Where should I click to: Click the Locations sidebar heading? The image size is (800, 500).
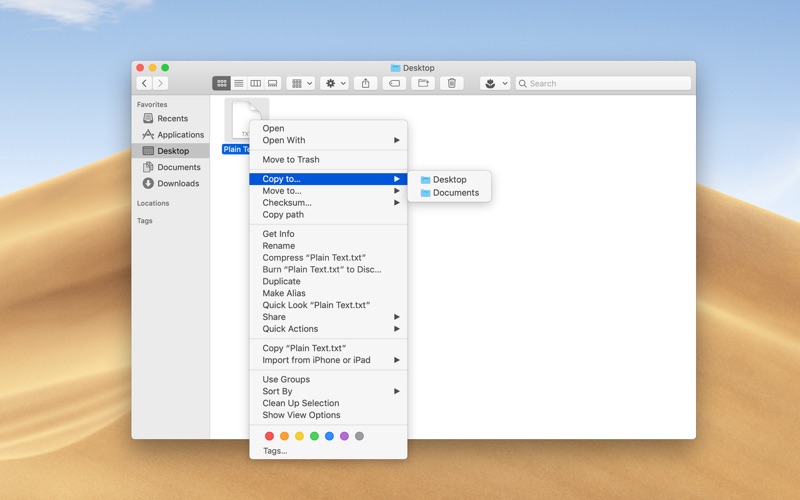(x=153, y=203)
